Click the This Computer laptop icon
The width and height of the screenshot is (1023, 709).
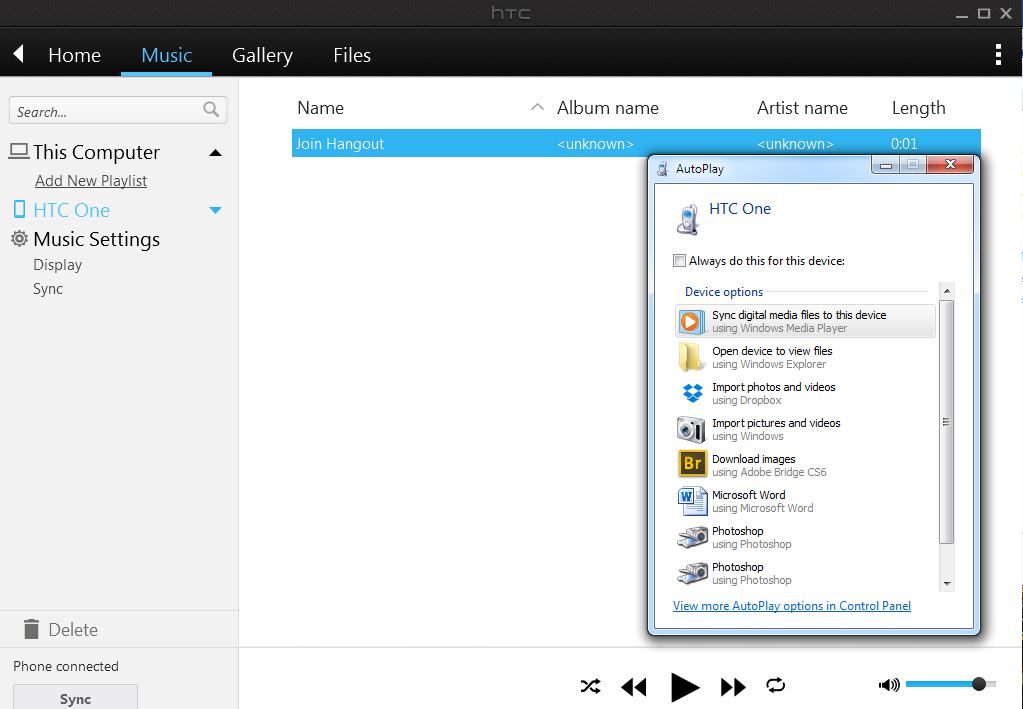pyautogui.click(x=19, y=151)
